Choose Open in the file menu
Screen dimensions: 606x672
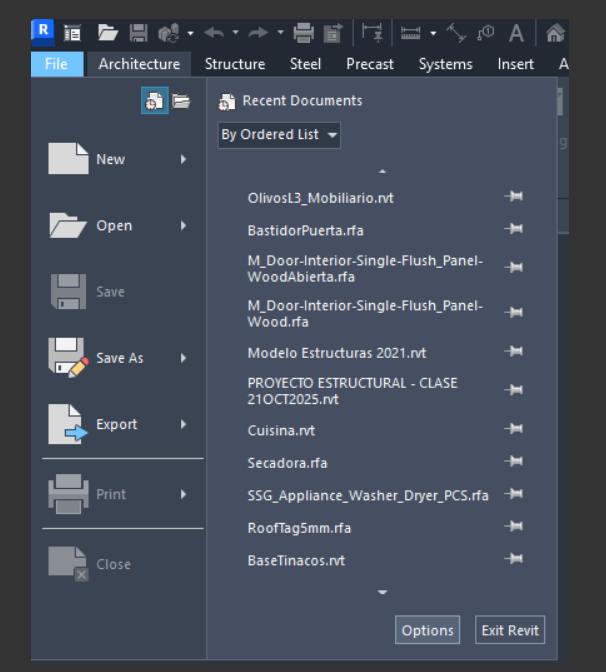click(118, 225)
